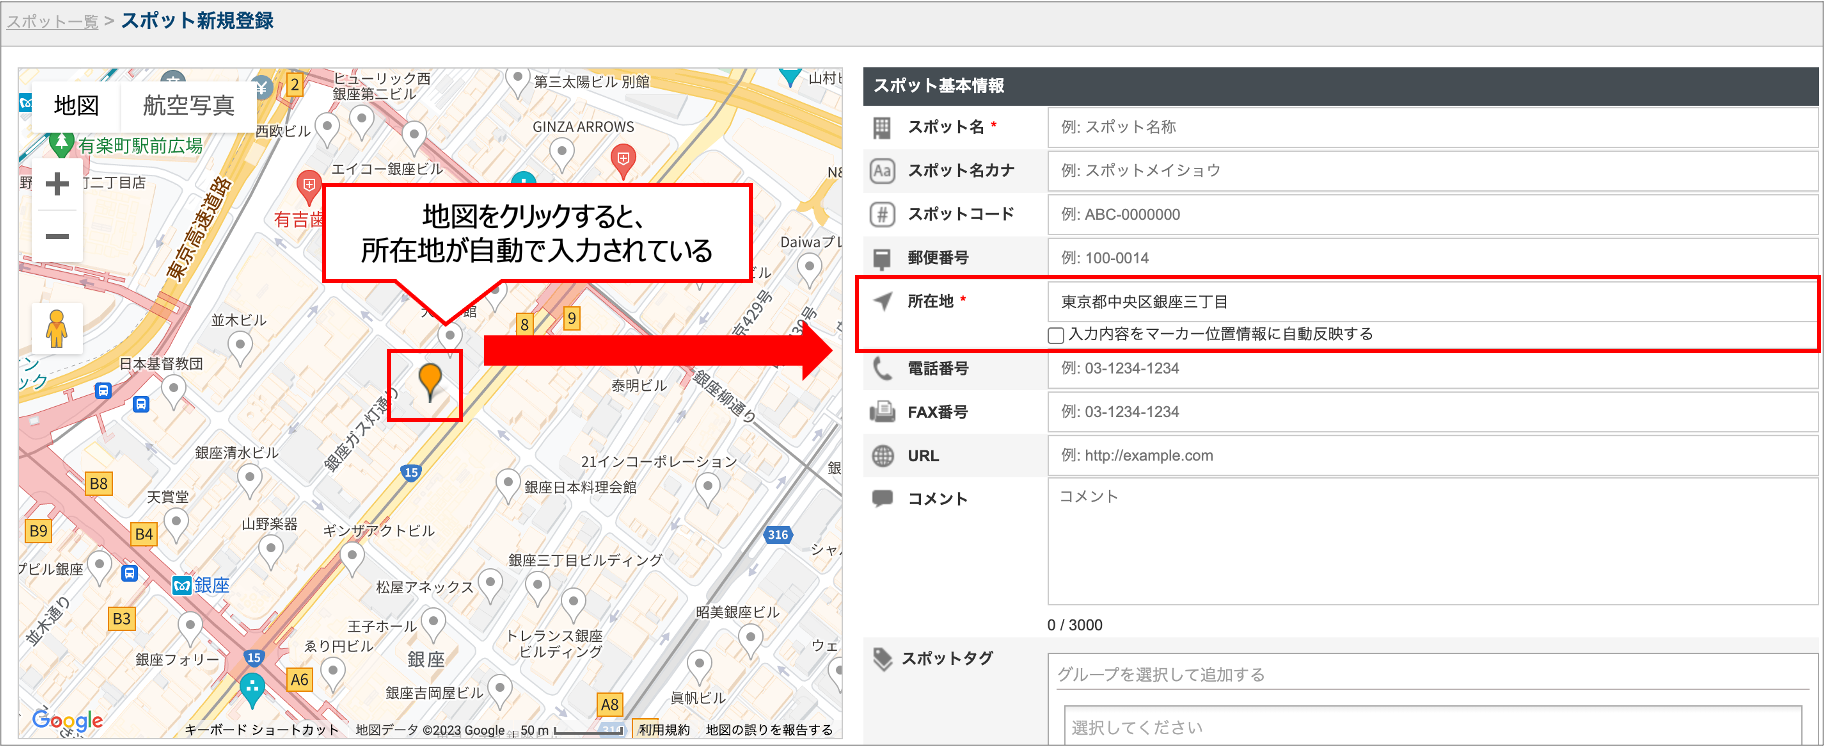Viewport: 1824px width, 746px height.
Task: Click the コメント text area
Action: click(x=1432, y=541)
